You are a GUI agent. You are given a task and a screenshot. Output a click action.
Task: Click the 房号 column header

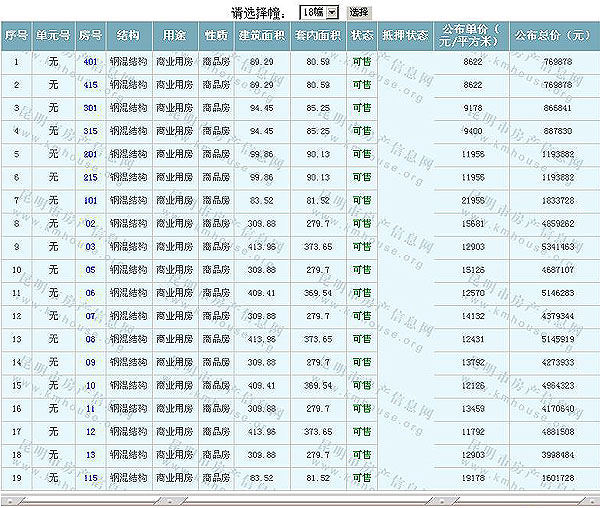[x=91, y=34]
